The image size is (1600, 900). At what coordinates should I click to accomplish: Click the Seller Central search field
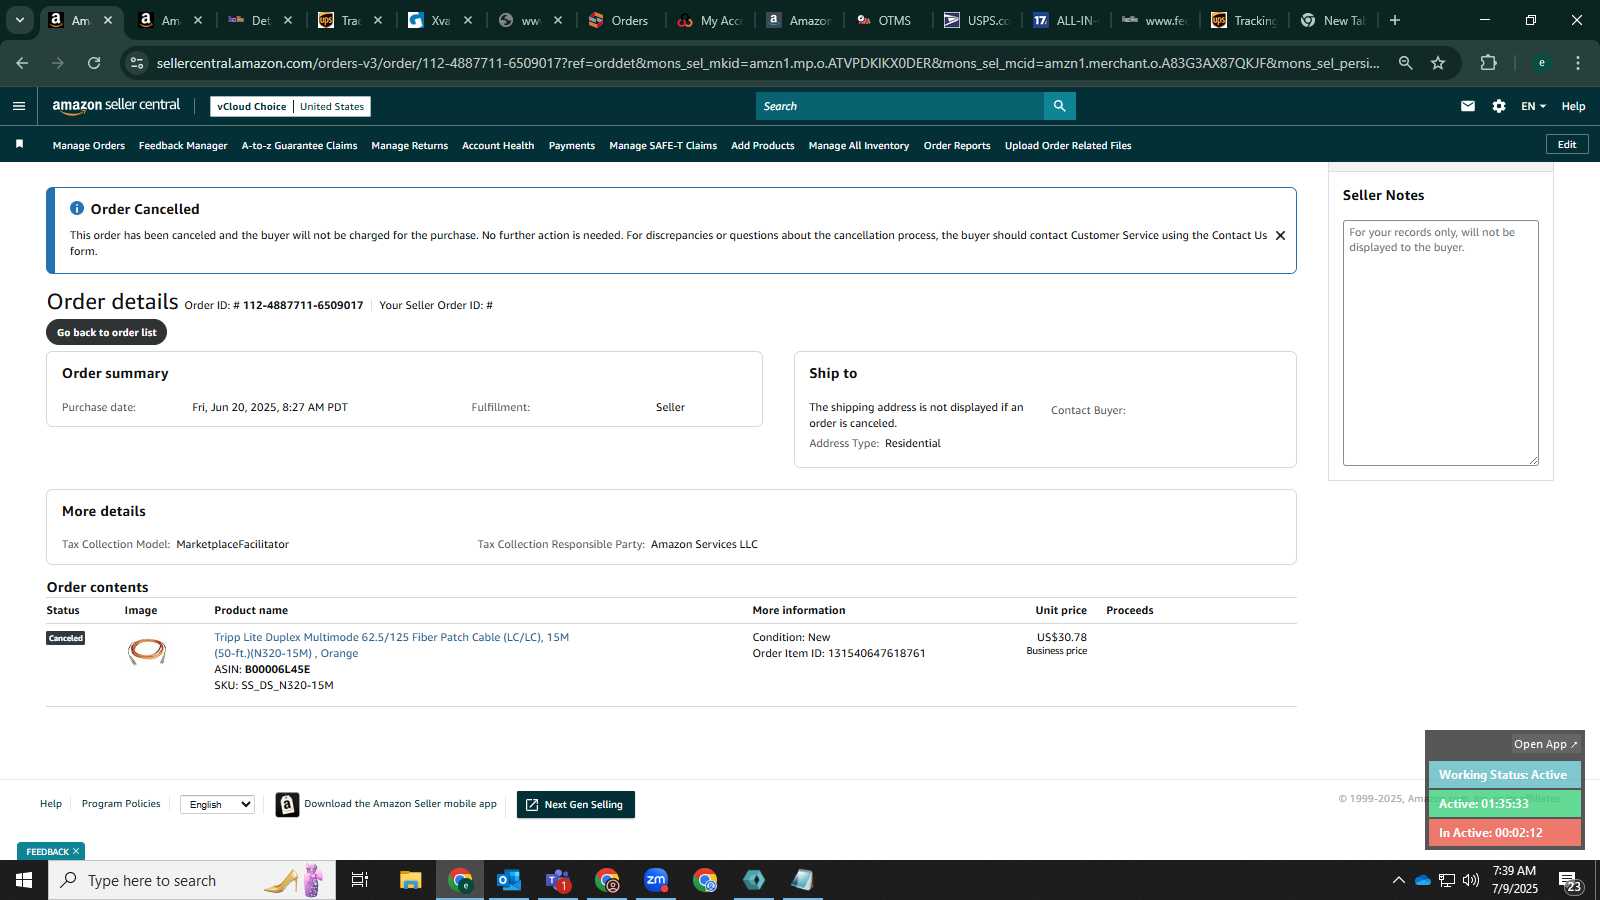(x=900, y=106)
